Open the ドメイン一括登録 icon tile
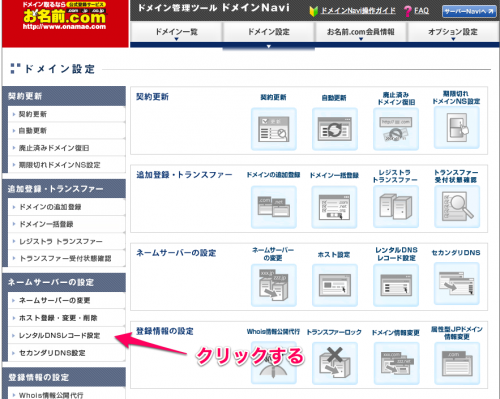500x399 pixels. pyautogui.click(x=334, y=207)
